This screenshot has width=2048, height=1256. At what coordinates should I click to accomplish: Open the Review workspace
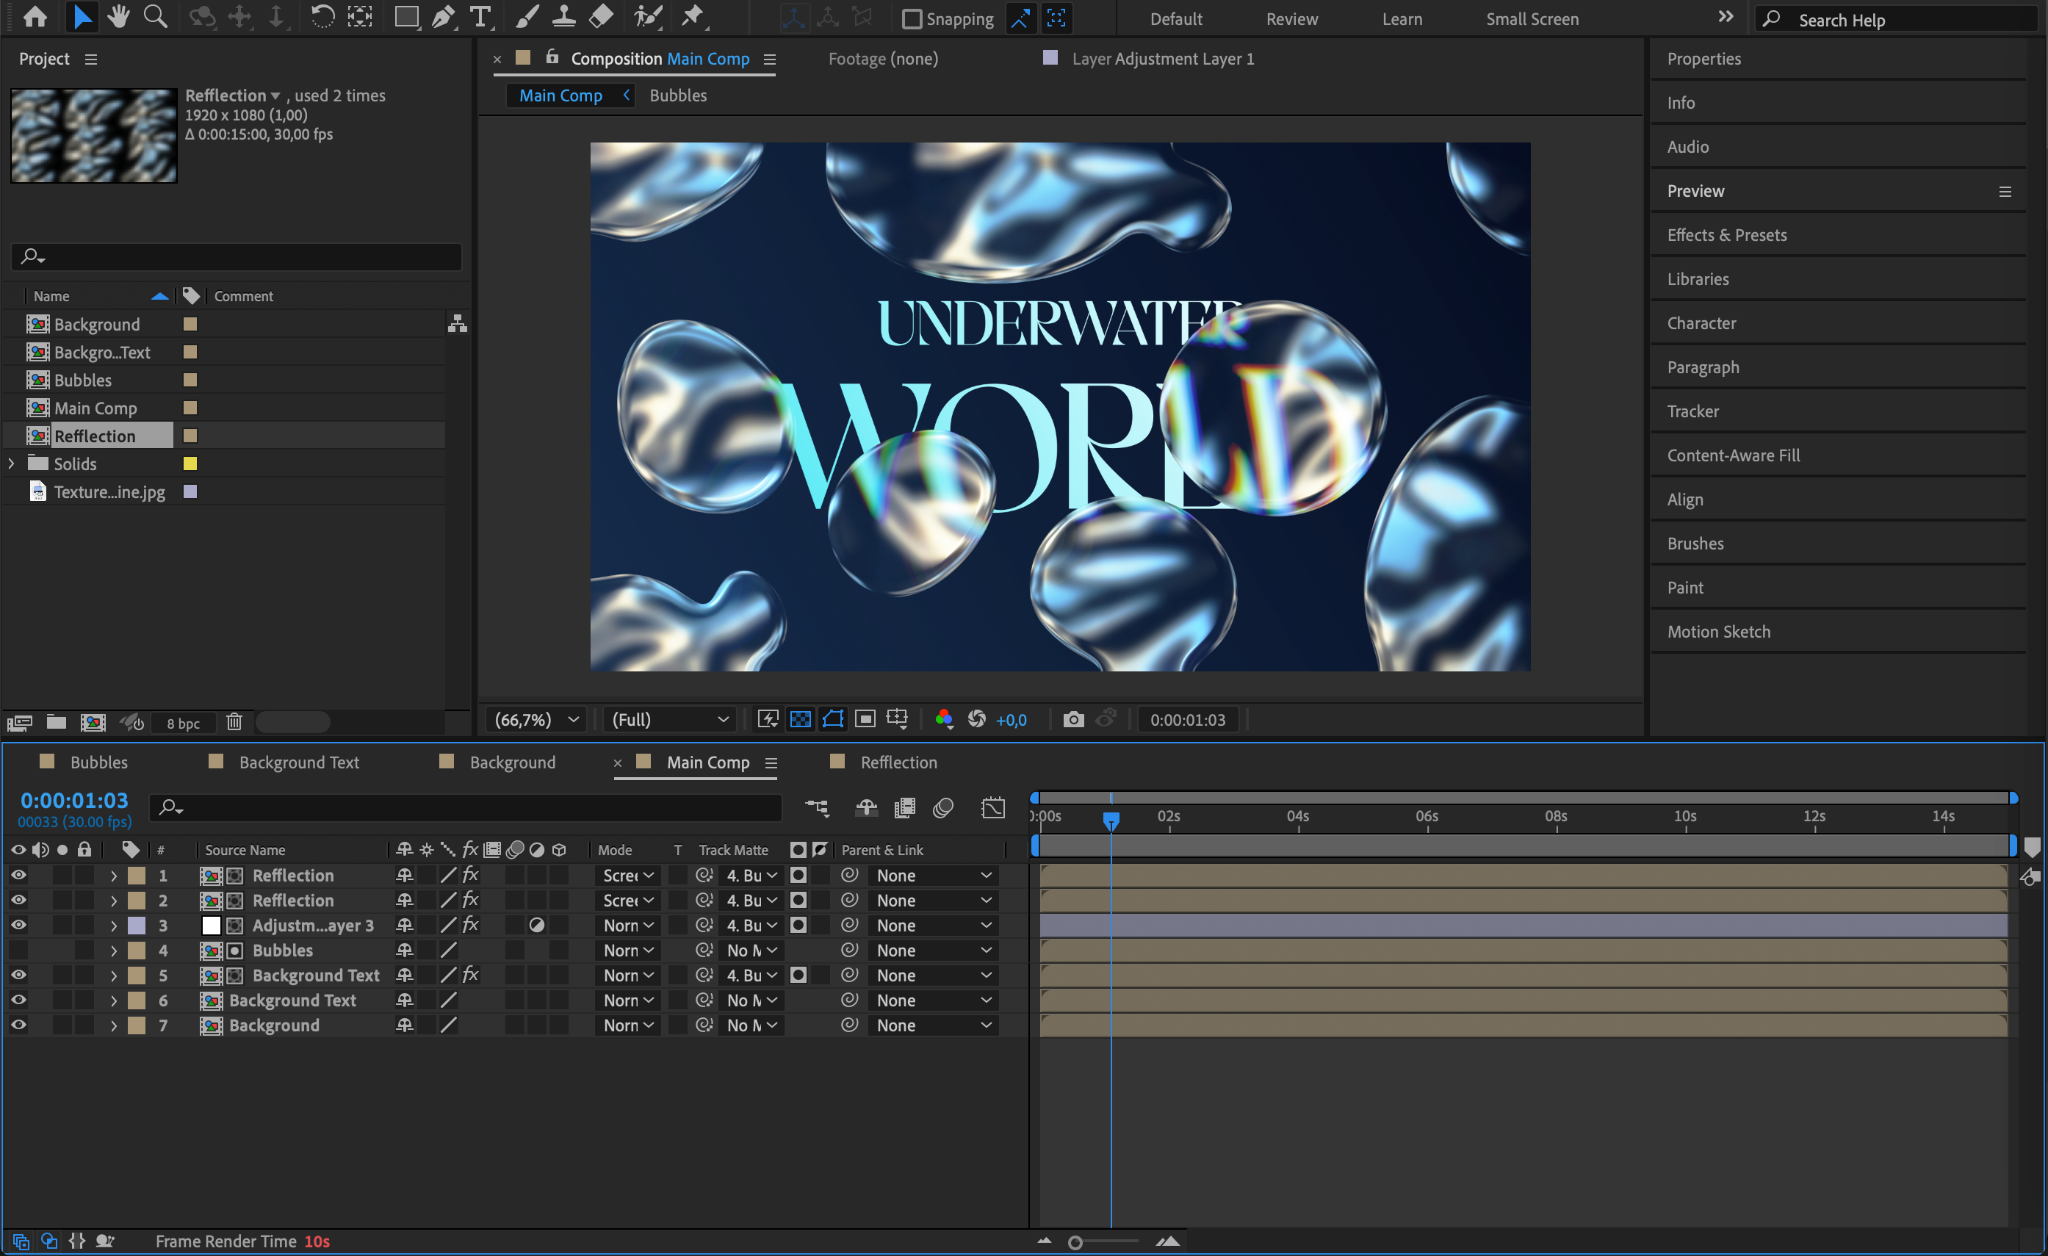(1291, 19)
